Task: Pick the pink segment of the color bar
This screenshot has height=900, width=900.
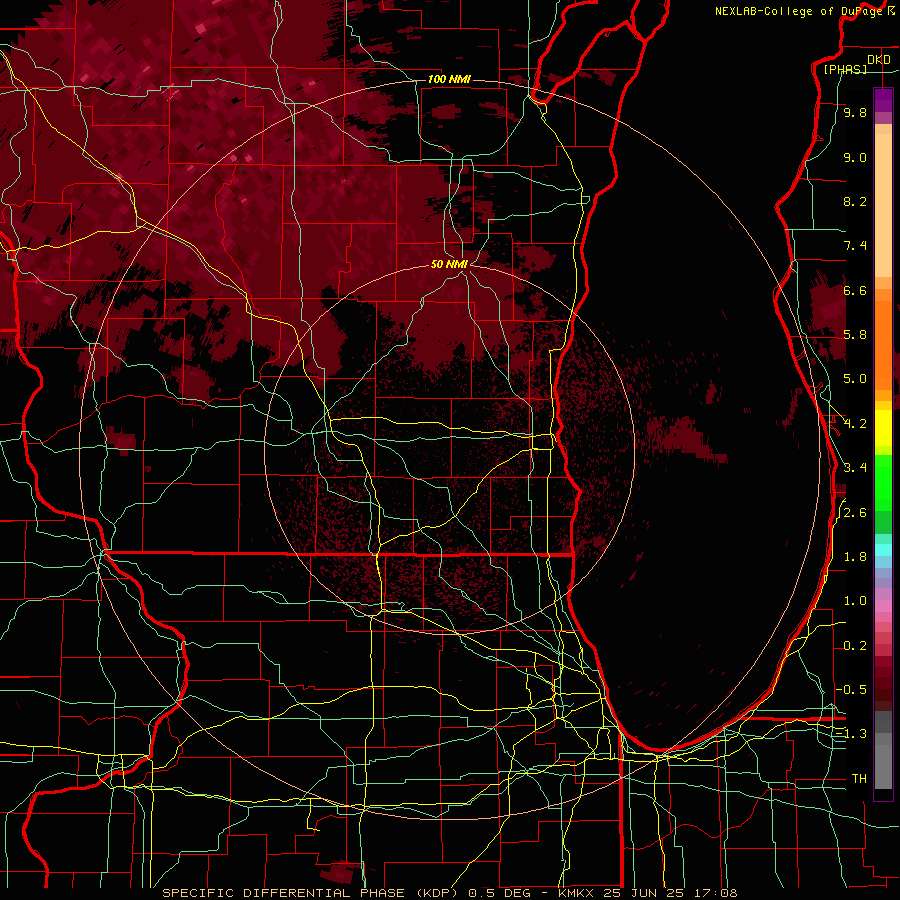Action: click(883, 606)
